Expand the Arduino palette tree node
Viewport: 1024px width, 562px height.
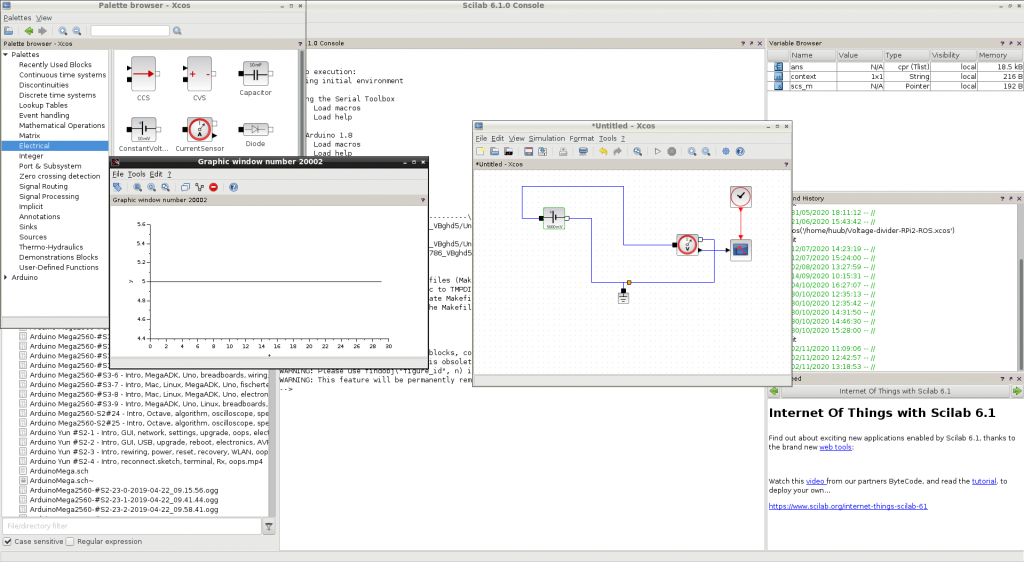click(6, 277)
